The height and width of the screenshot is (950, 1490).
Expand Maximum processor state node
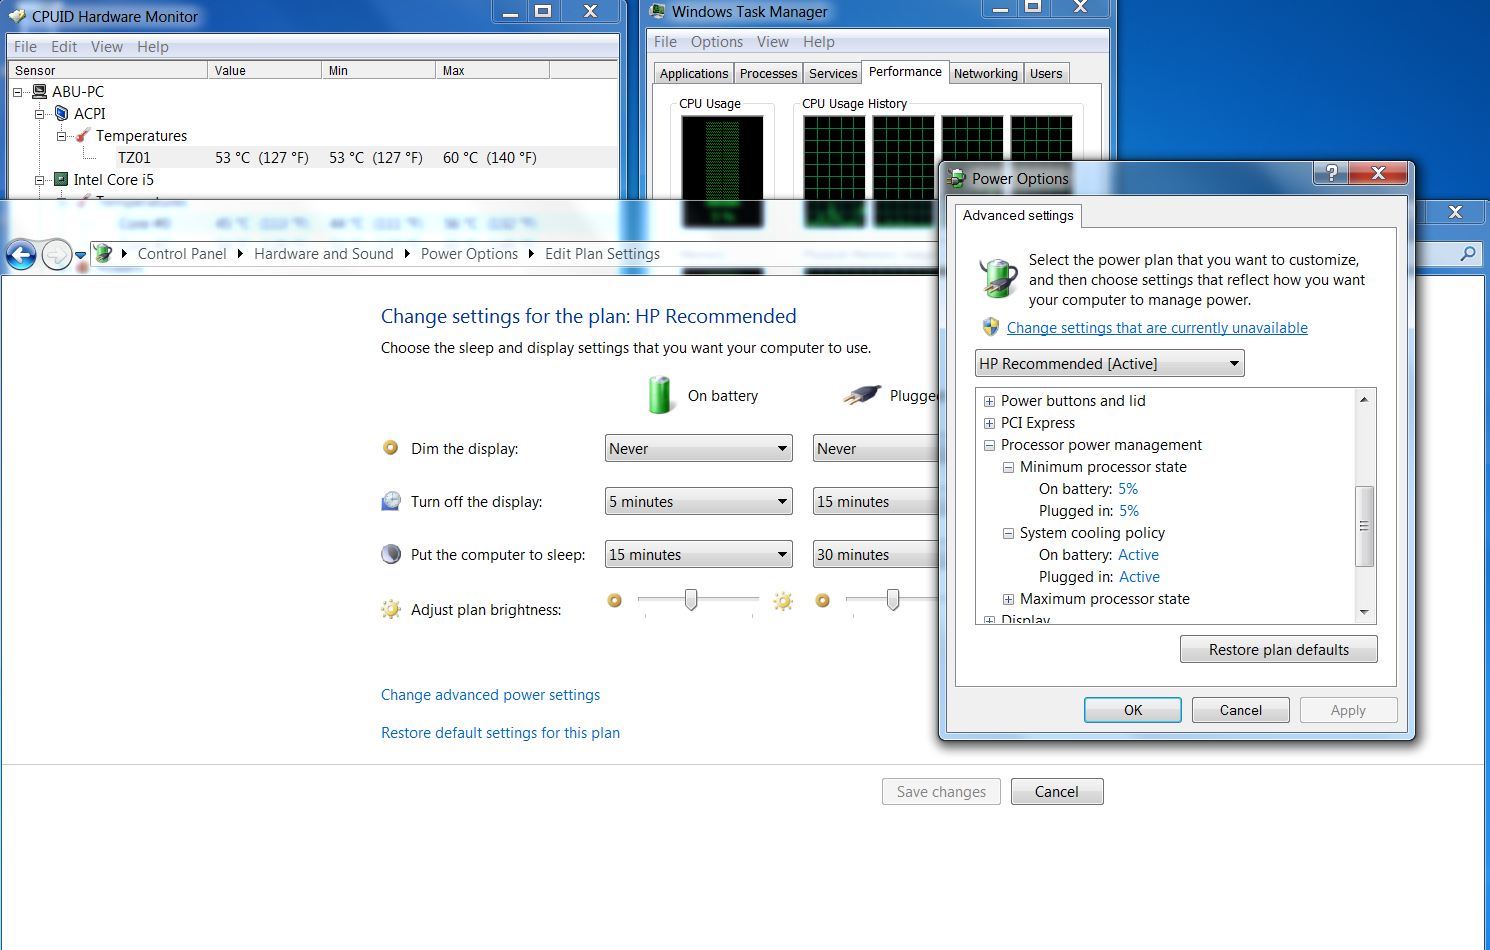coord(1008,599)
